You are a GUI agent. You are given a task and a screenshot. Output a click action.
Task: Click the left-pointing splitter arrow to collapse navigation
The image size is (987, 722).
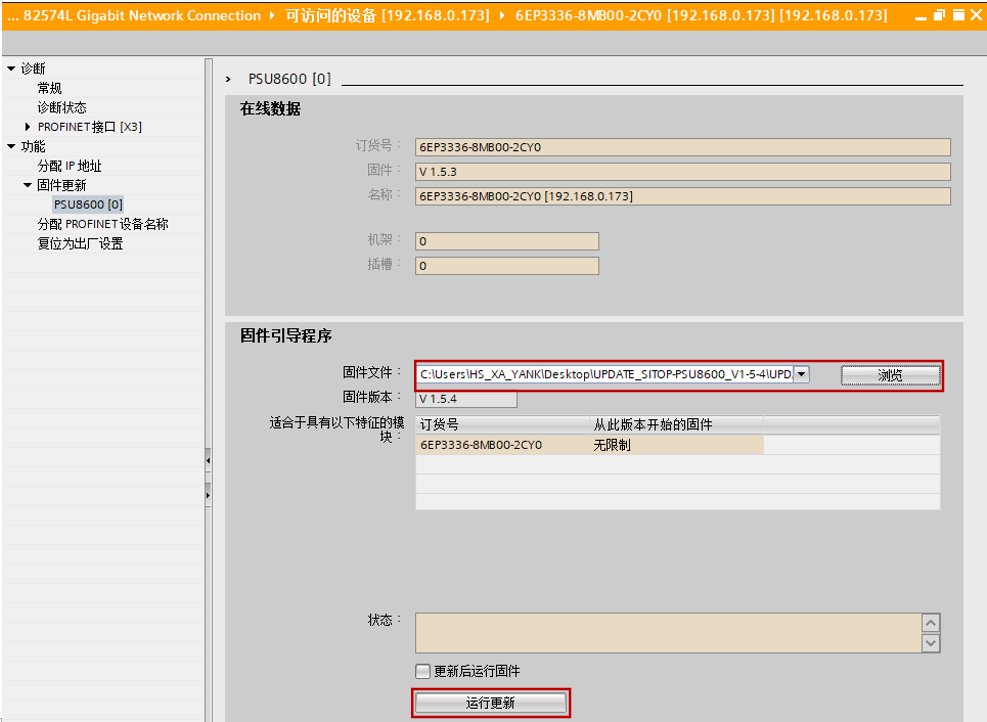click(x=208, y=461)
